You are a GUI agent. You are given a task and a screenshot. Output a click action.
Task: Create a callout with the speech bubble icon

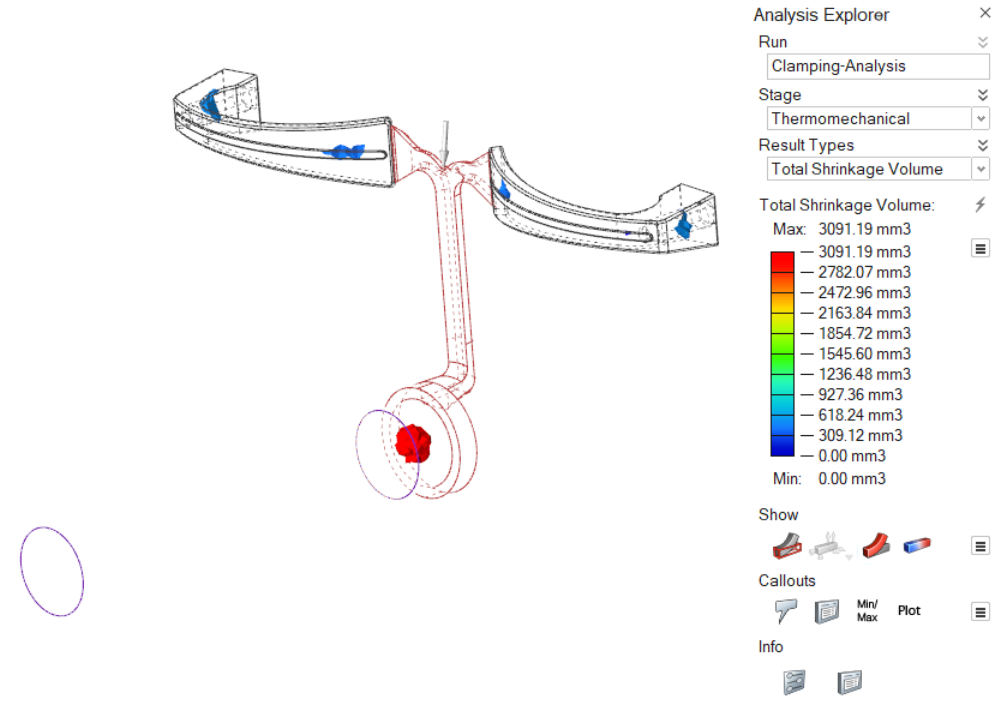784,611
